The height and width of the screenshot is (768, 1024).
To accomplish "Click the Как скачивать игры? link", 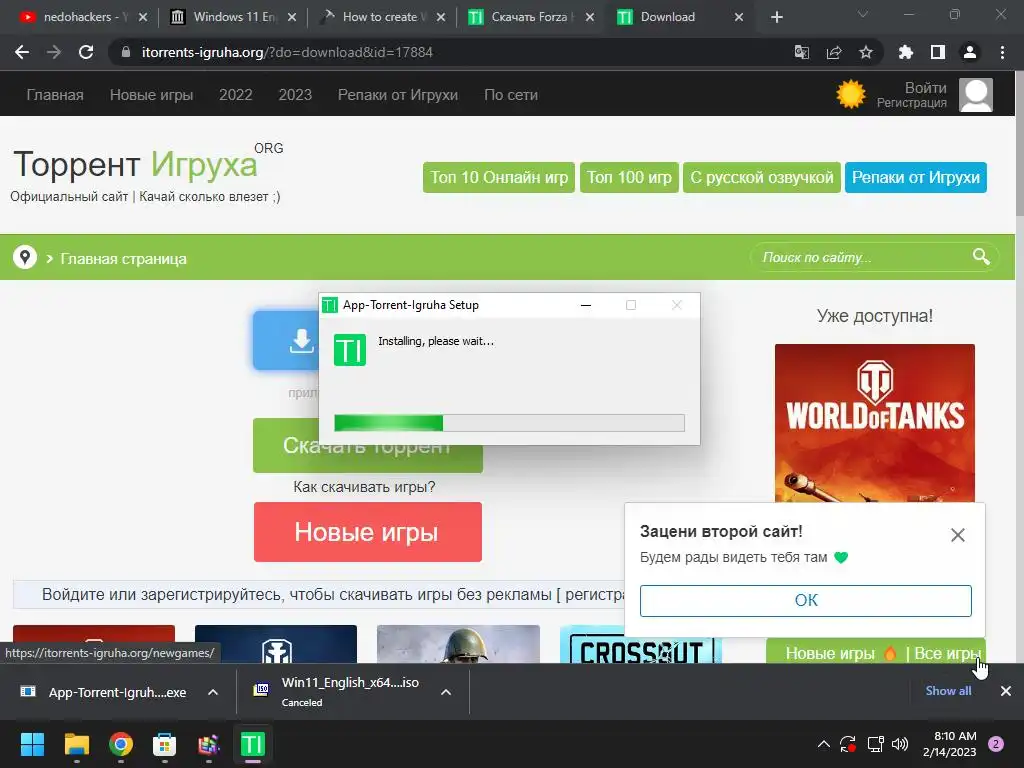I will coord(364,487).
